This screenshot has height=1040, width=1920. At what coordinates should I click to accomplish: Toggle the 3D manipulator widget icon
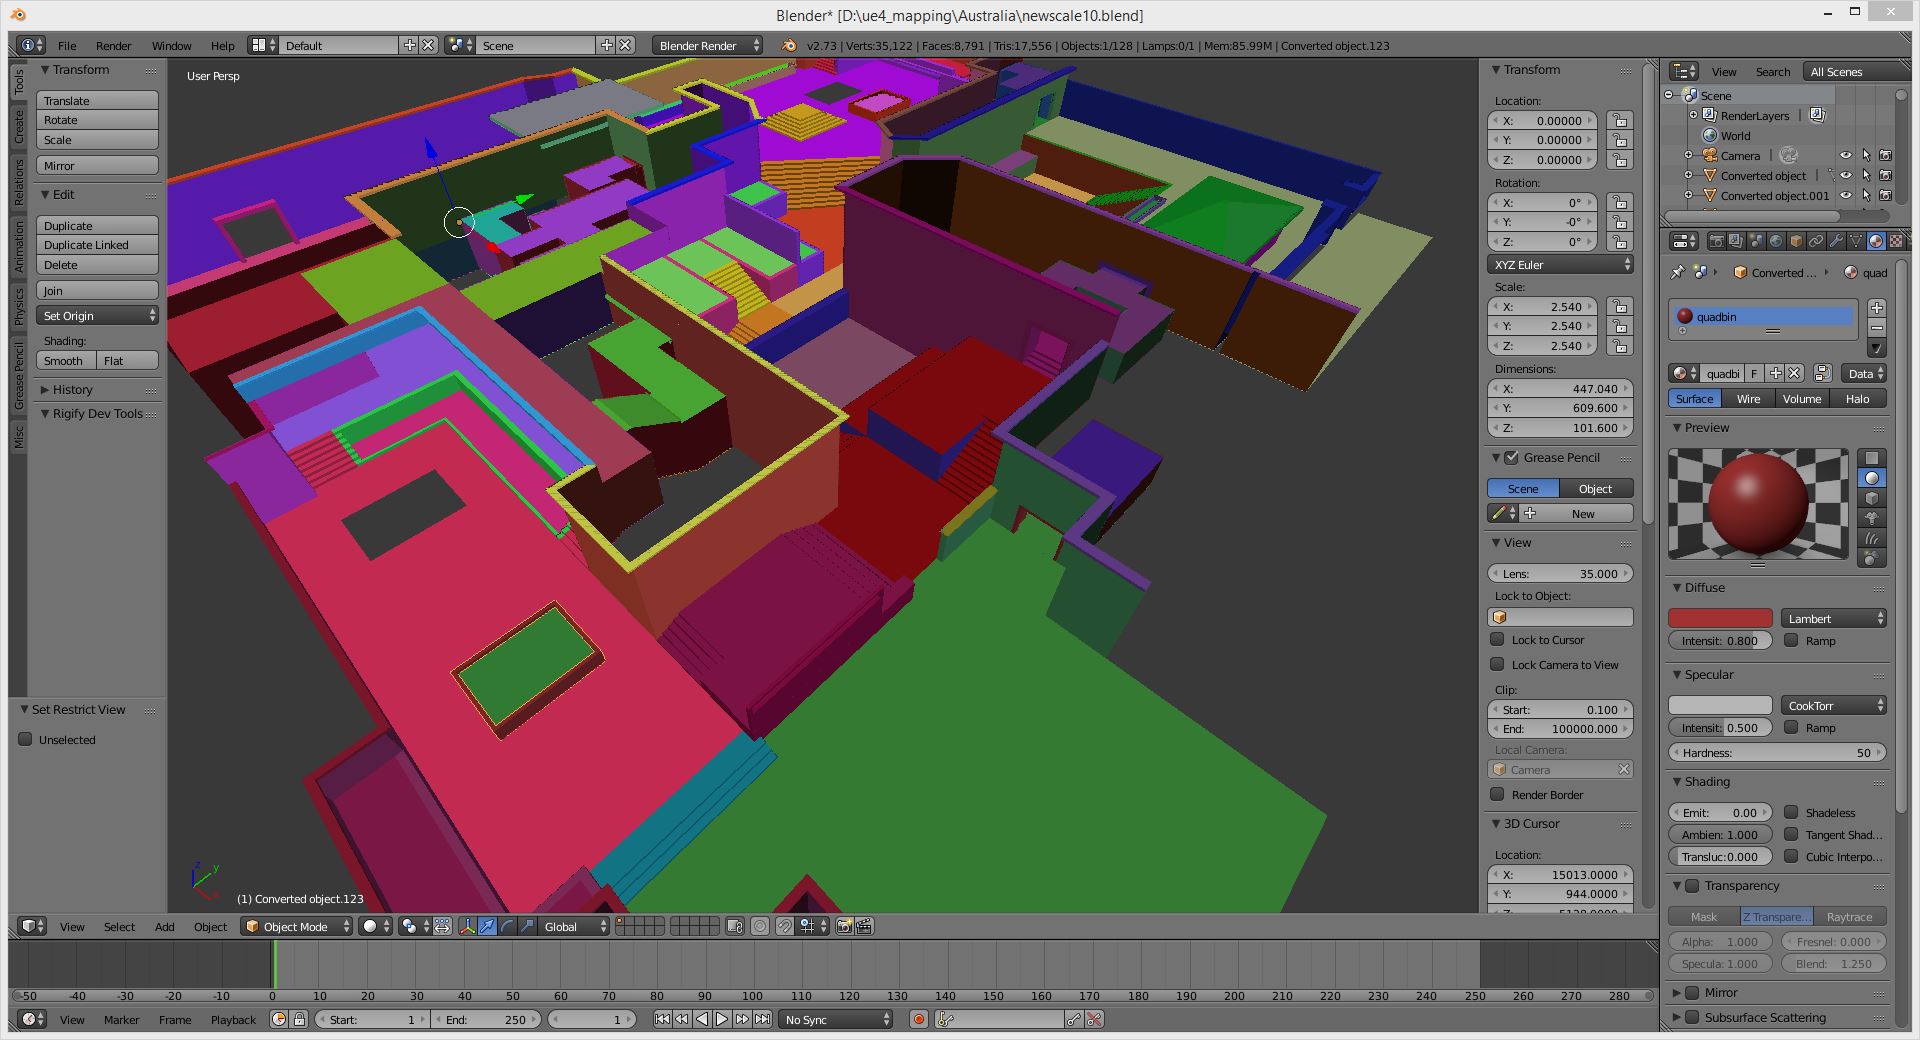pyautogui.click(x=467, y=926)
